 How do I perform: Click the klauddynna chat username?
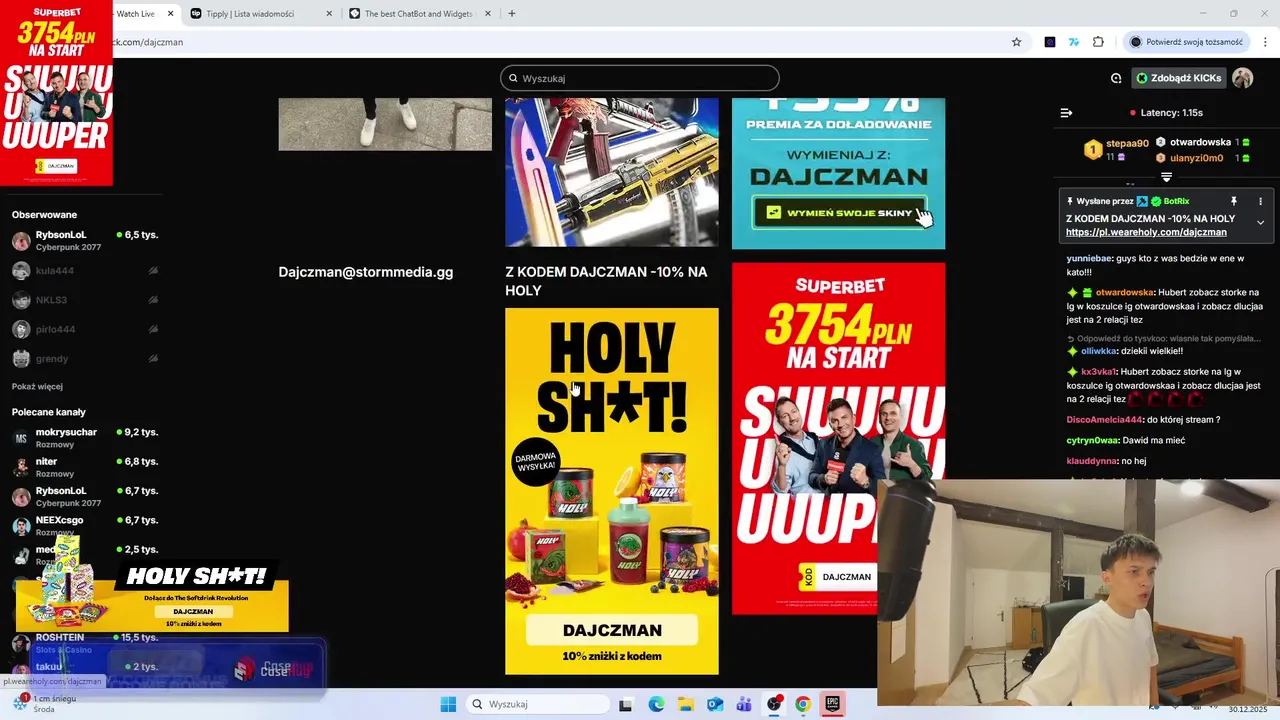[1092, 461]
